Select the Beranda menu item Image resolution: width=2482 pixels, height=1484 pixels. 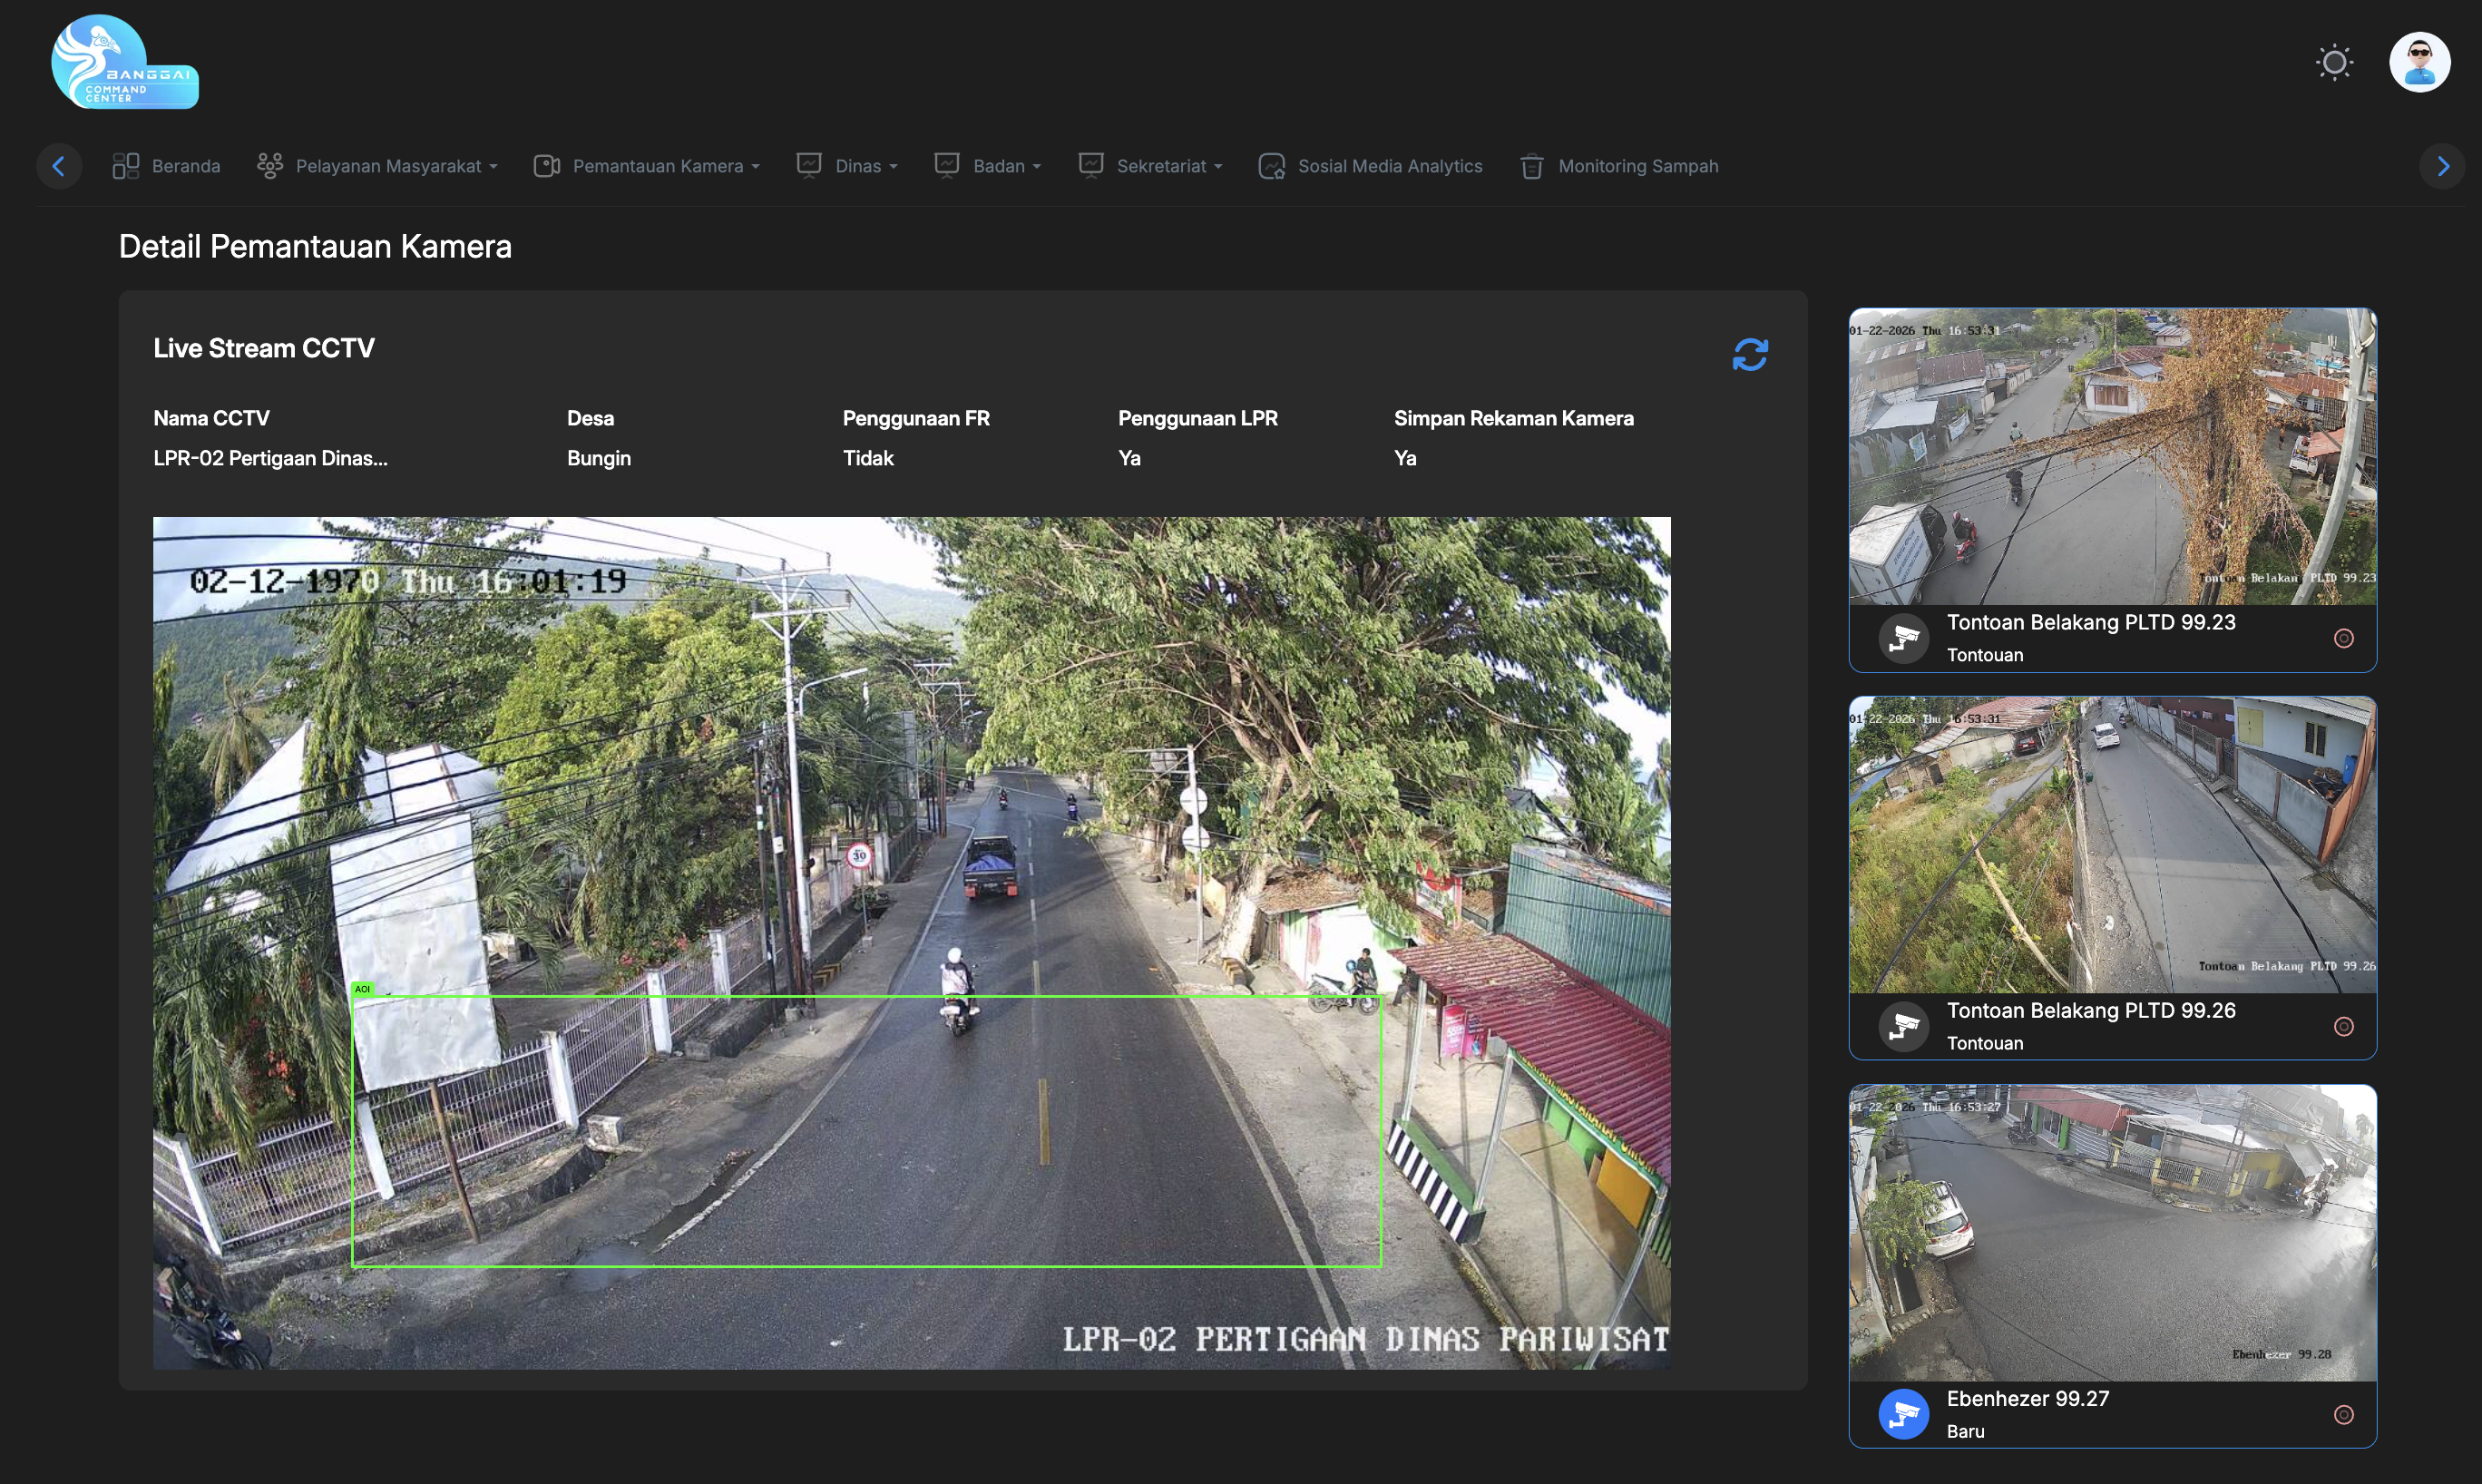tap(185, 166)
